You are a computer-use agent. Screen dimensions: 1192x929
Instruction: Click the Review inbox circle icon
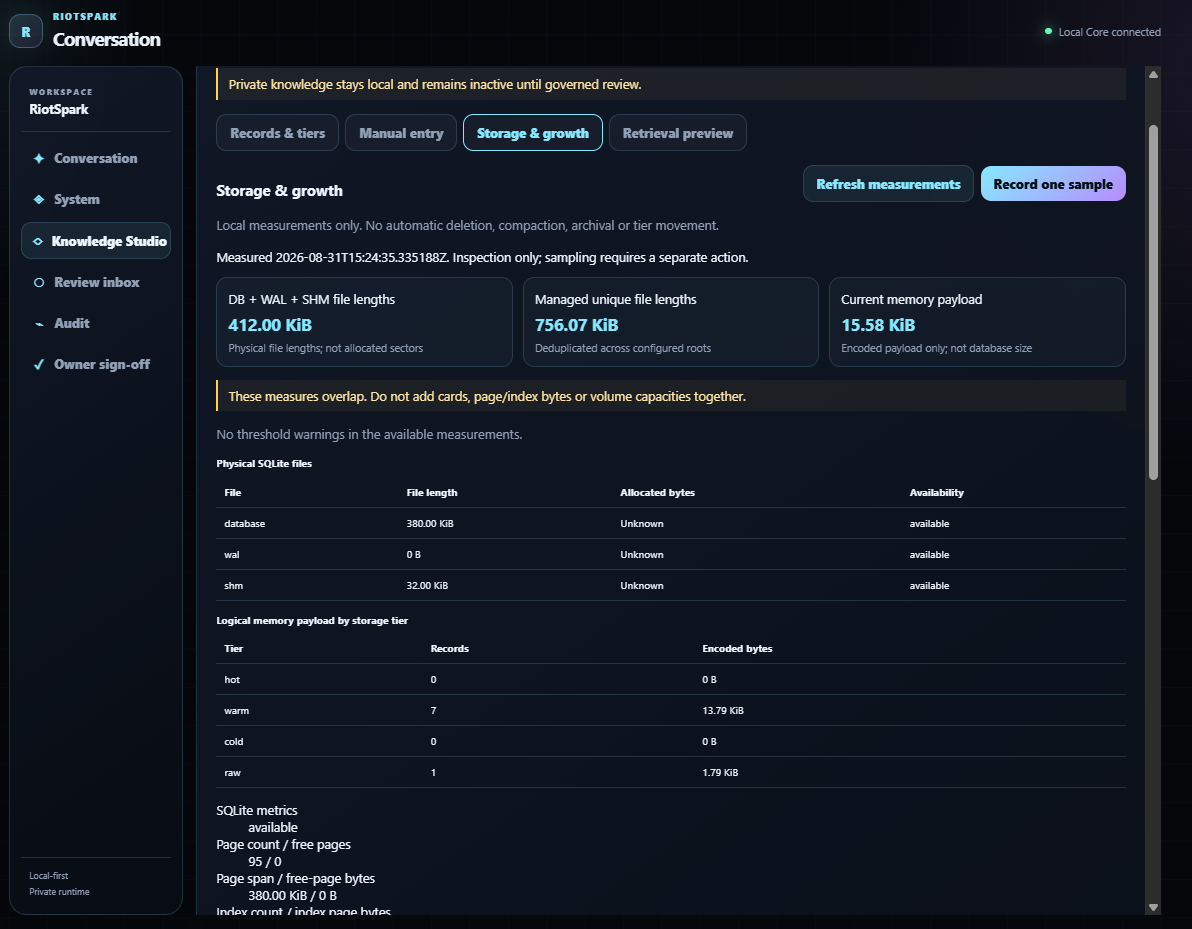pyautogui.click(x=39, y=282)
